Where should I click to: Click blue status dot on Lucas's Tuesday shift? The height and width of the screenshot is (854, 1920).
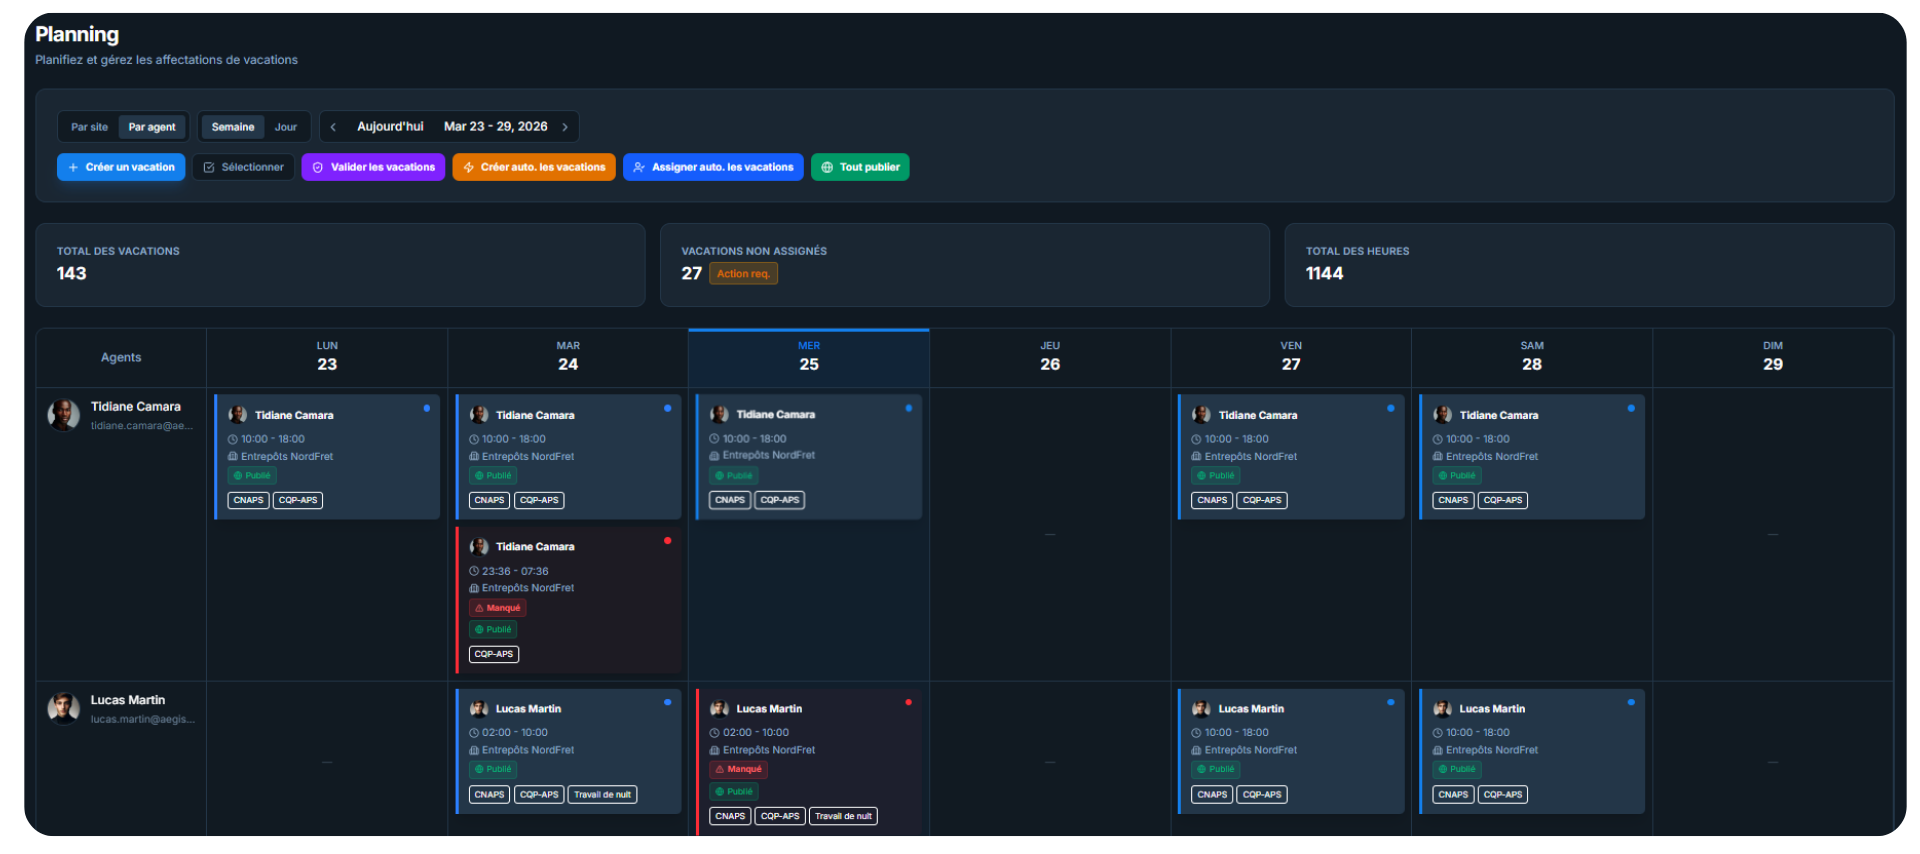[668, 702]
